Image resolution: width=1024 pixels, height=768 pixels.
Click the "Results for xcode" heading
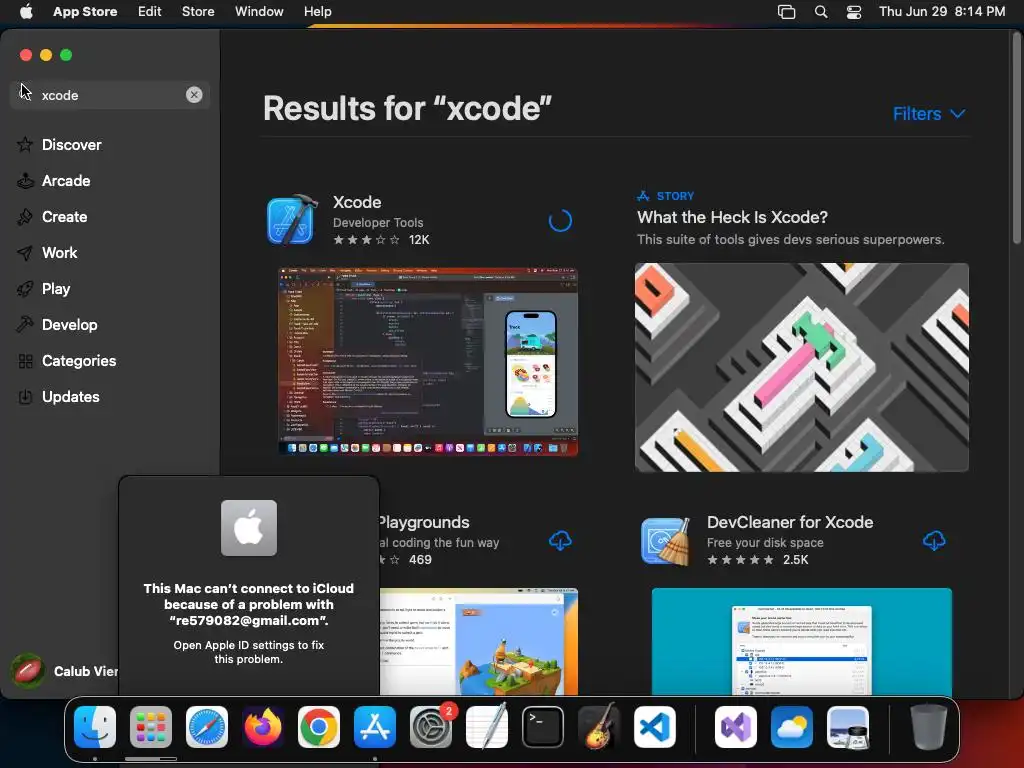pyautogui.click(x=408, y=108)
